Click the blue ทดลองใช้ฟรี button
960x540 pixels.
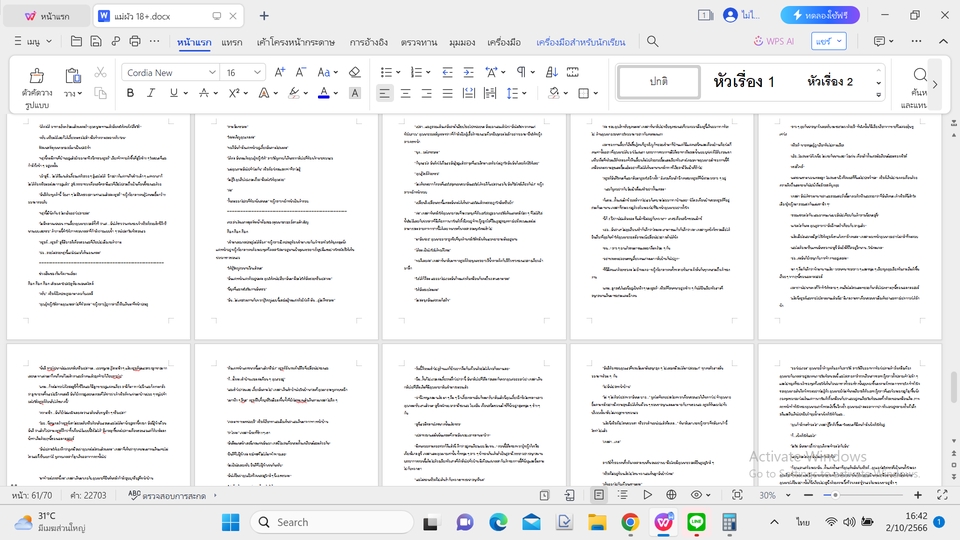point(820,15)
